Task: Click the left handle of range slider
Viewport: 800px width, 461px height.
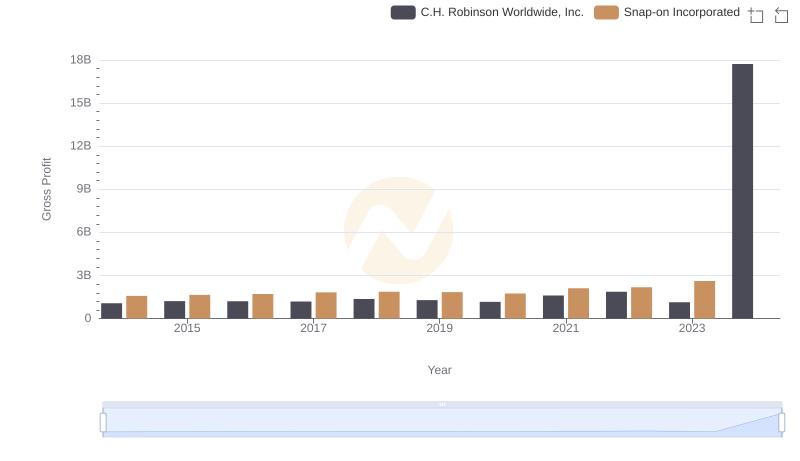Action: [103, 422]
